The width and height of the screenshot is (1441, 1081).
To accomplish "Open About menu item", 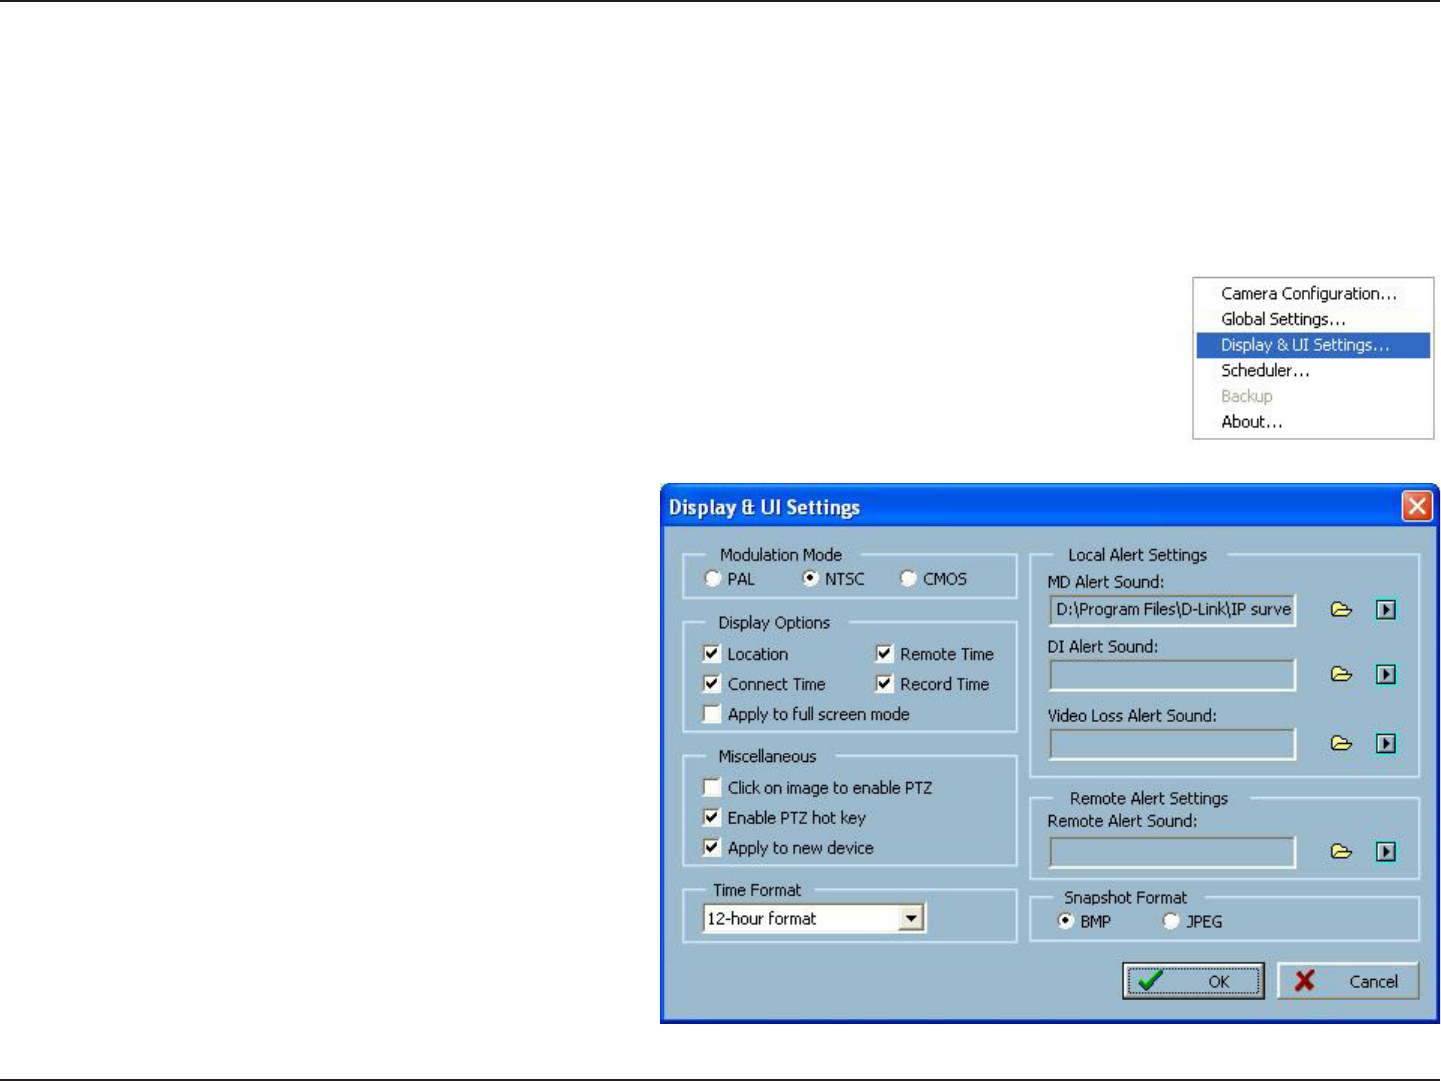I will point(1313,422).
